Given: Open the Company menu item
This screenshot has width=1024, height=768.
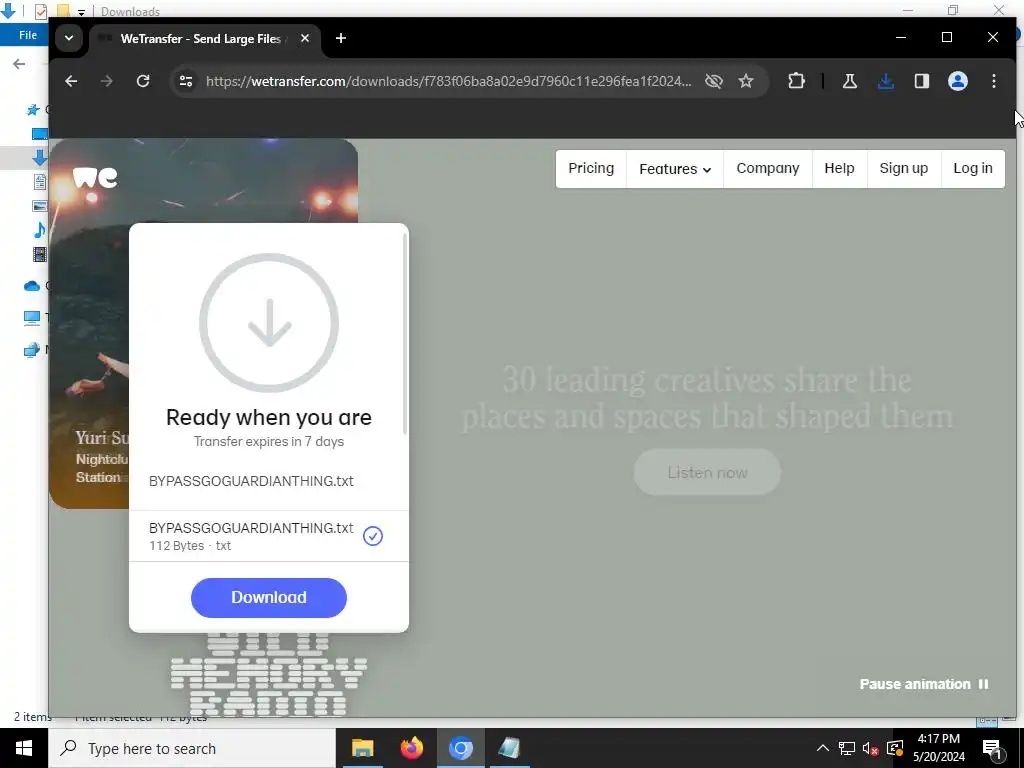Looking at the screenshot, I should 767,168.
